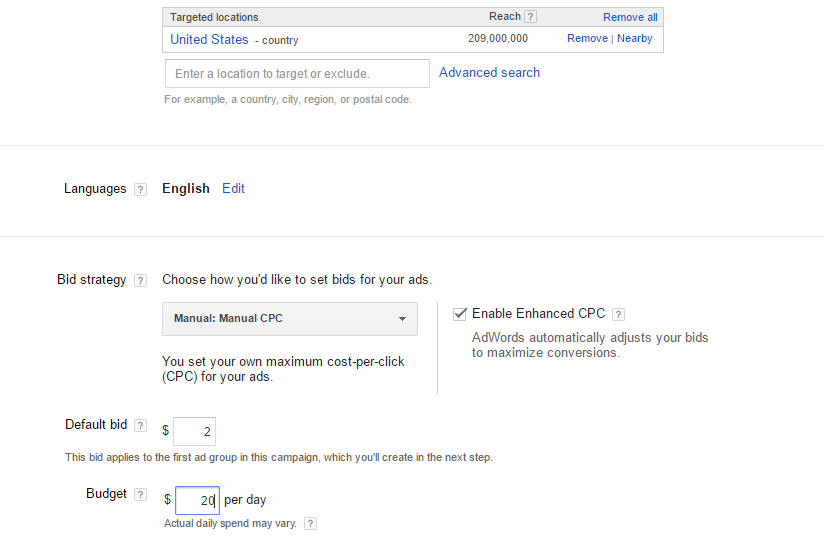This screenshot has height=537, width=824.
Task: Click the dropdown arrow on bid strategy selector
Action: pyautogui.click(x=402, y=319)
